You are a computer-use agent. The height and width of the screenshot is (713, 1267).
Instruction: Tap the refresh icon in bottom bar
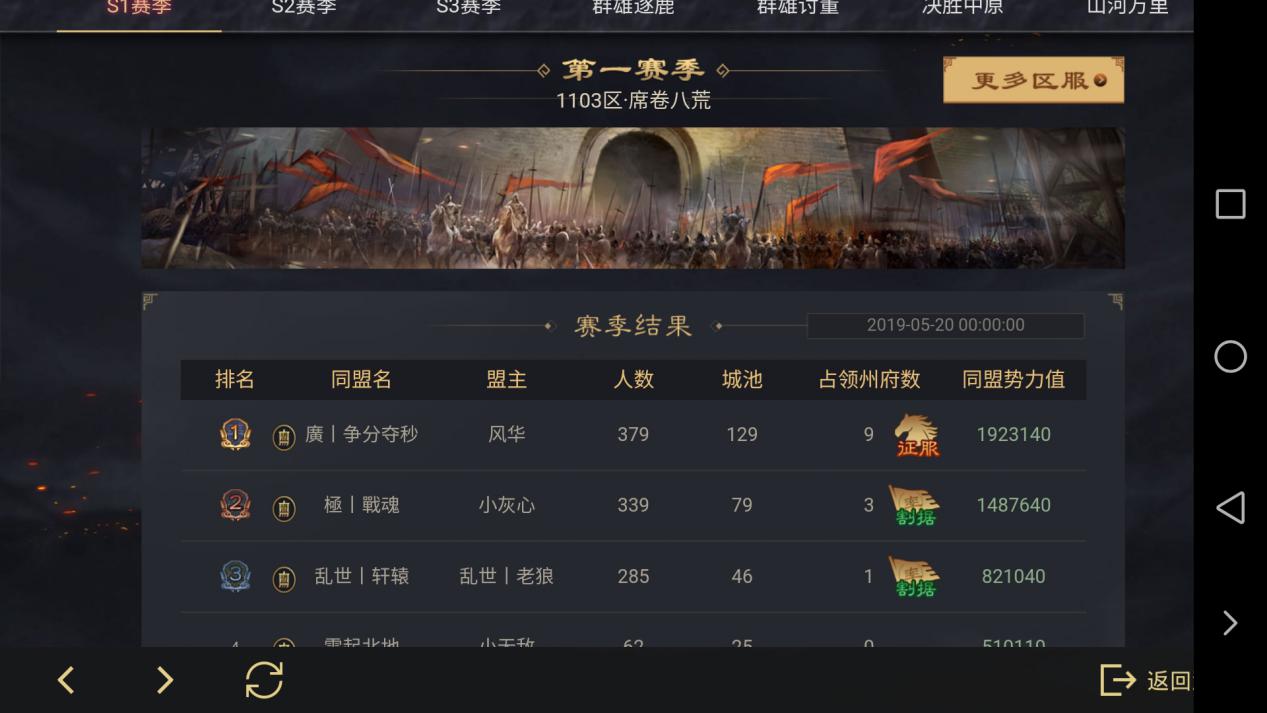click(x=264, y=680)
